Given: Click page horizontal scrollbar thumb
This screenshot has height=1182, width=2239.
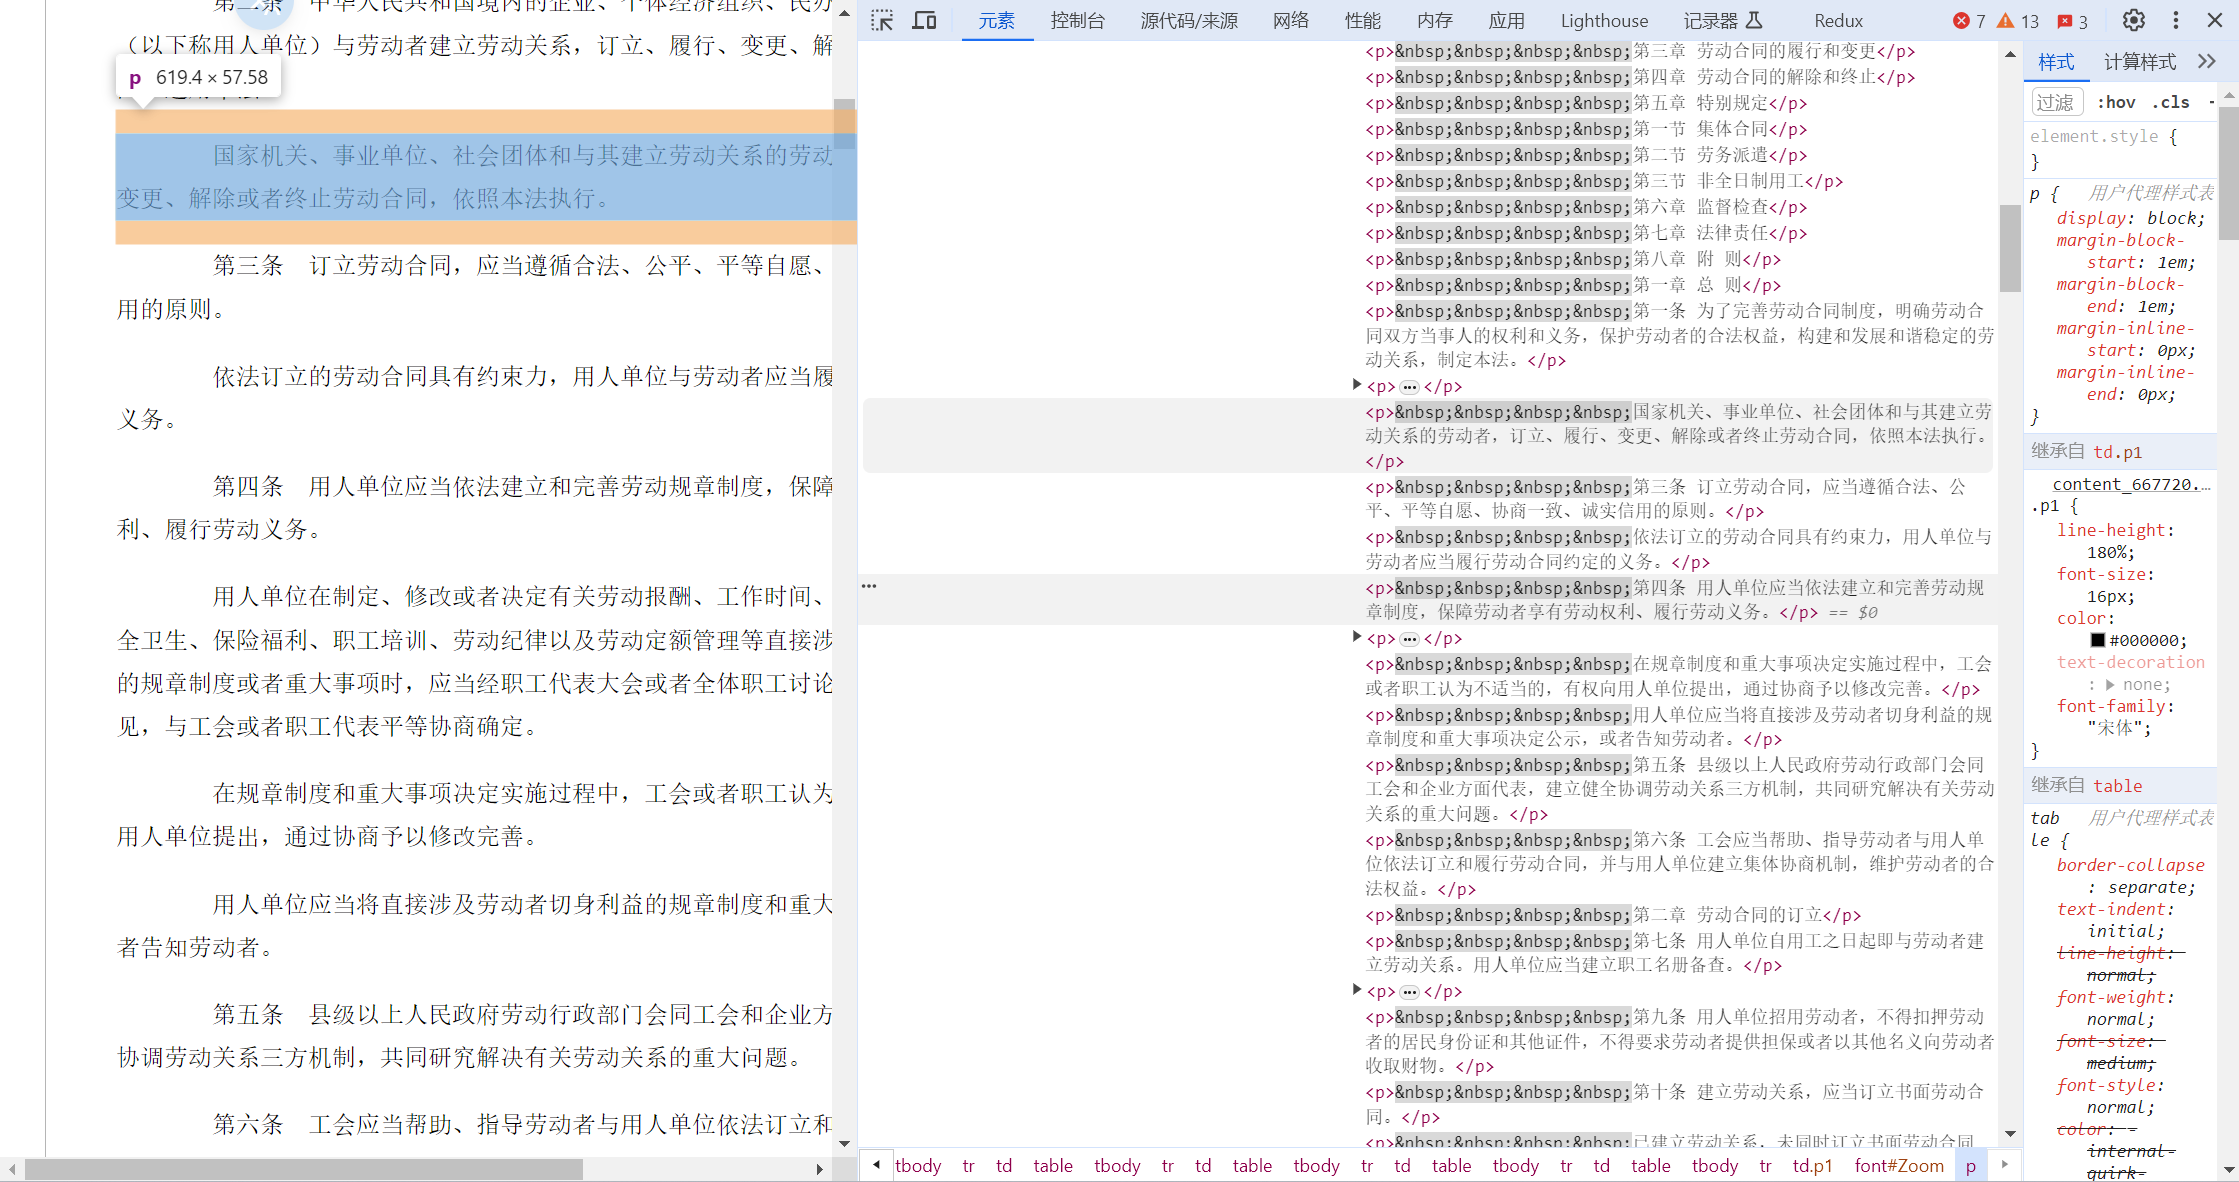Looking at the screenshot, I should pos(304,1169).
